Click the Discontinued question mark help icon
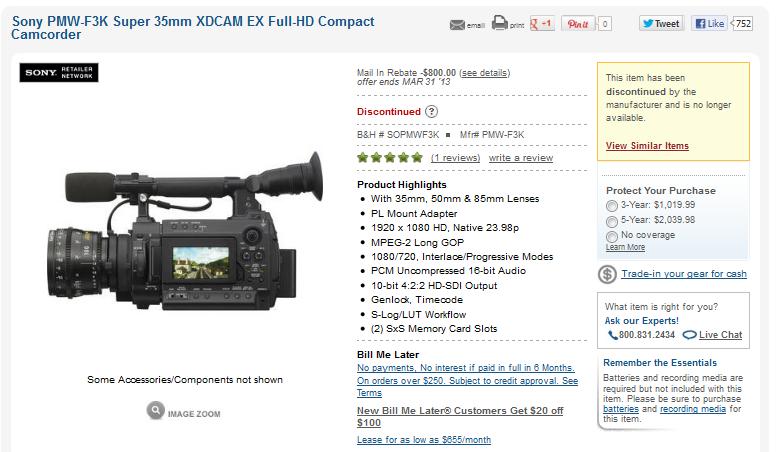 tap(431, 111)
